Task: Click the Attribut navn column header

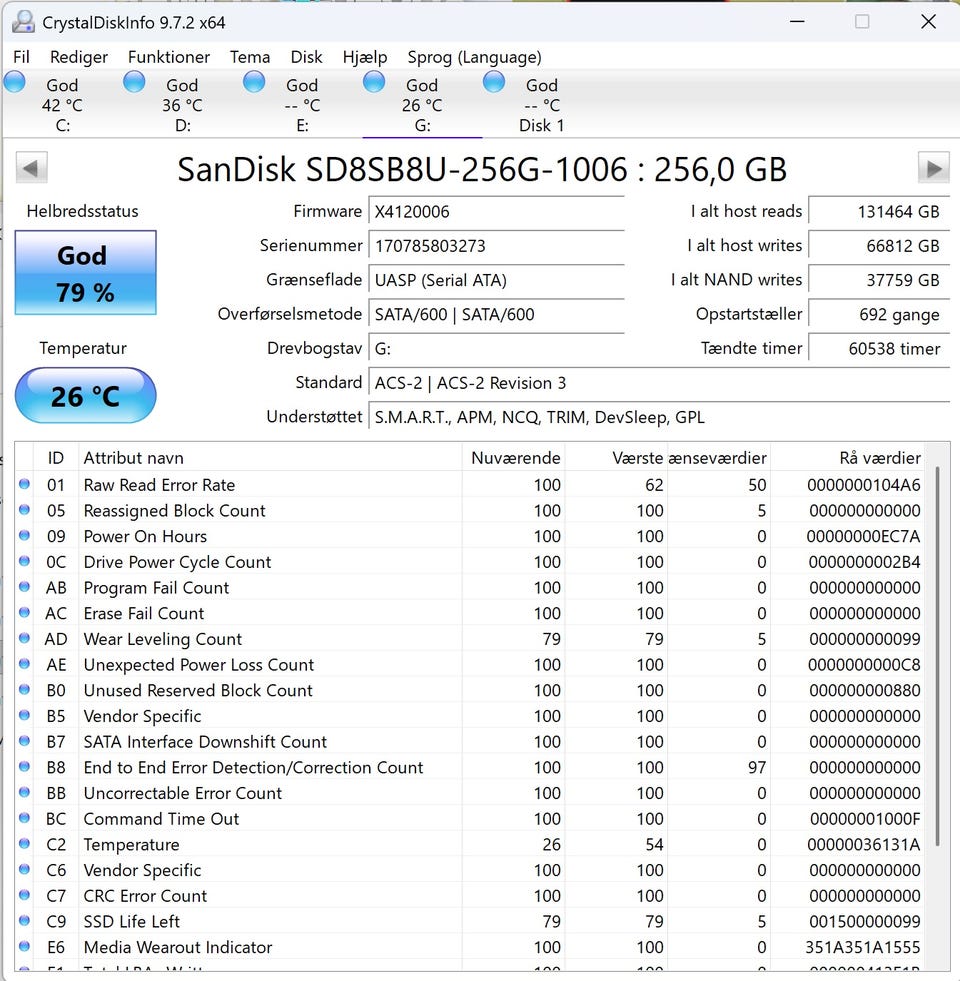Action: click(x=270, y=457)
